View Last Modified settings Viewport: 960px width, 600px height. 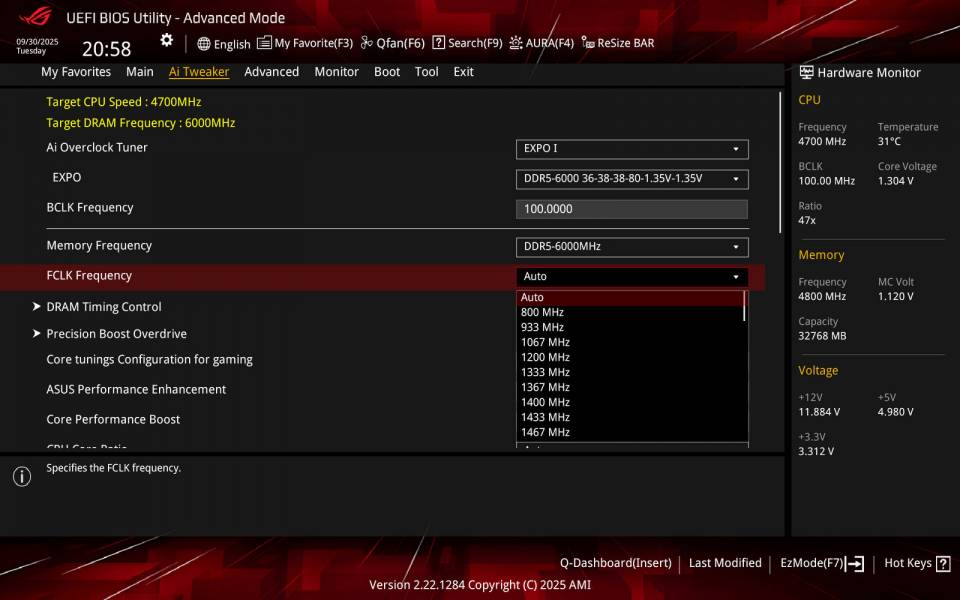point(725,563)
